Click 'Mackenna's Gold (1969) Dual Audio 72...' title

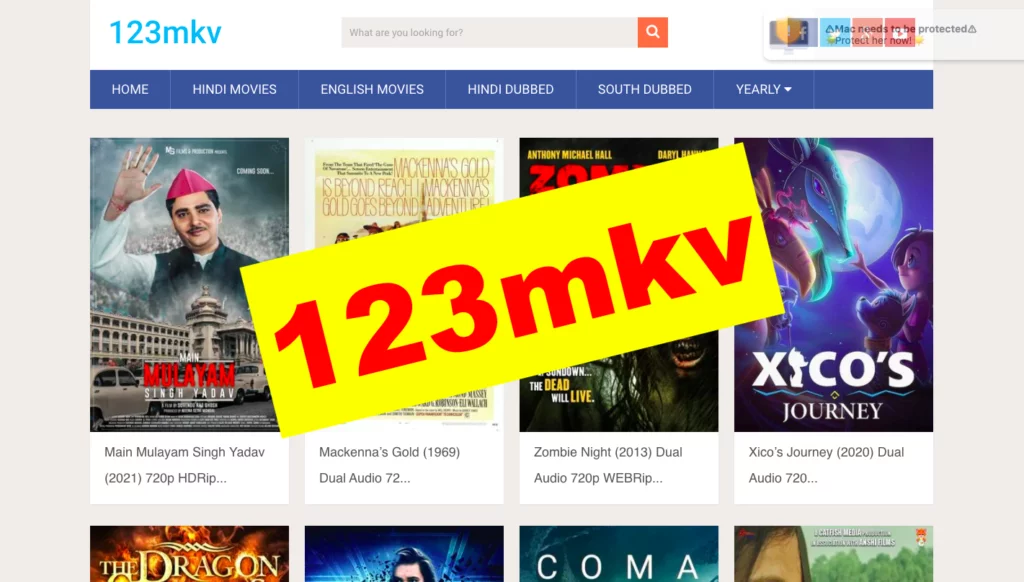pos(389,465)
